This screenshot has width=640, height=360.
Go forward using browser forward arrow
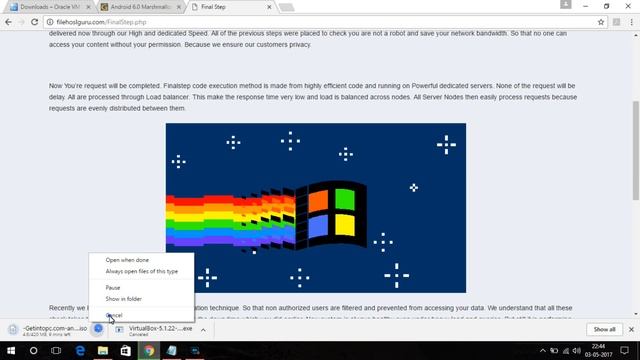pos(21,22)
